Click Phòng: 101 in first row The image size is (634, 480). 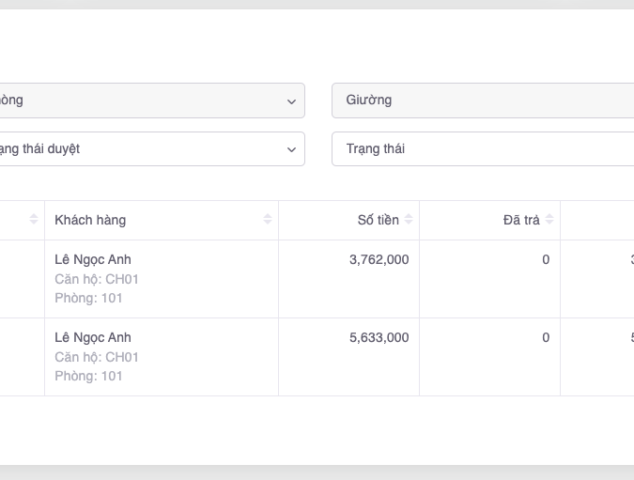click(85, 296)
